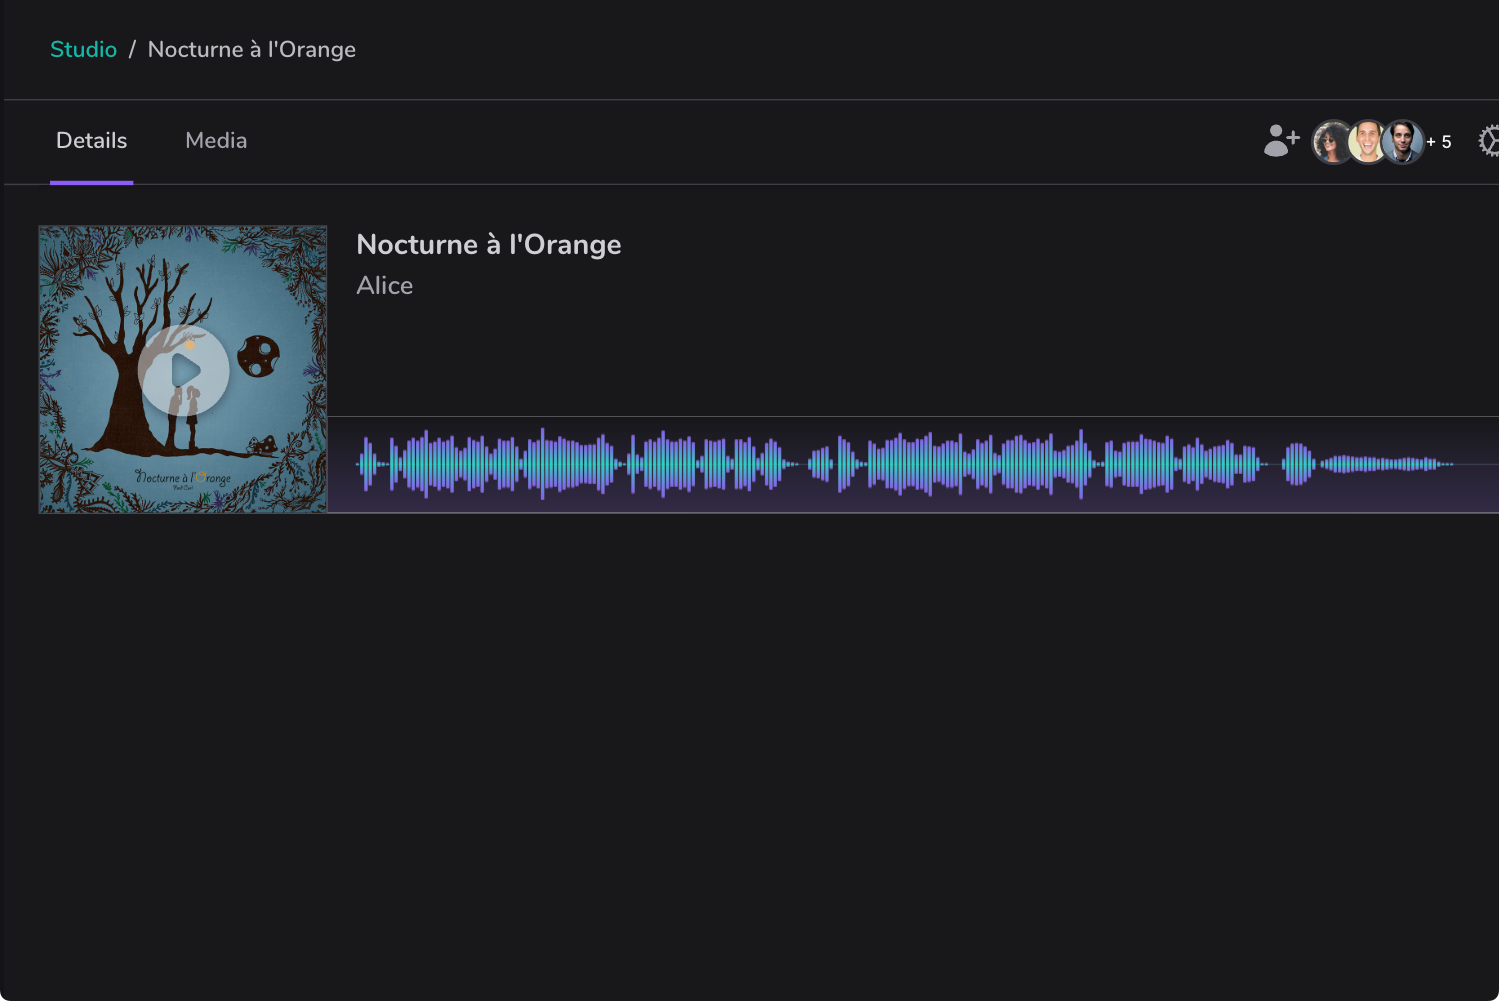Viewport: 1499px width, 1001px height.
Task: Click the play icon overlay on the cover
Action: (183, 371)
